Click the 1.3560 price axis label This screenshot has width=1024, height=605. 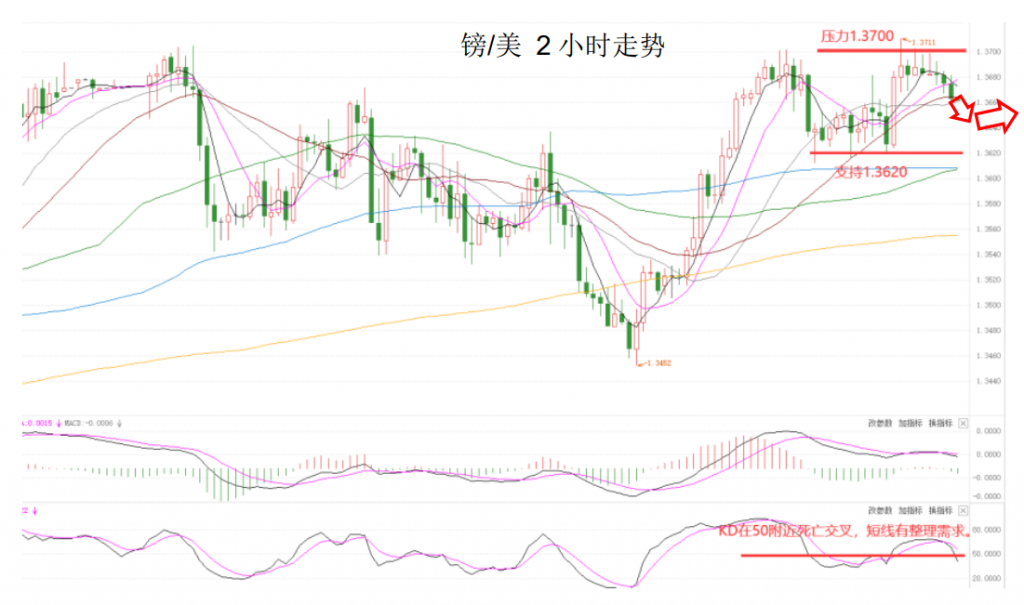(x=987, y=229)
